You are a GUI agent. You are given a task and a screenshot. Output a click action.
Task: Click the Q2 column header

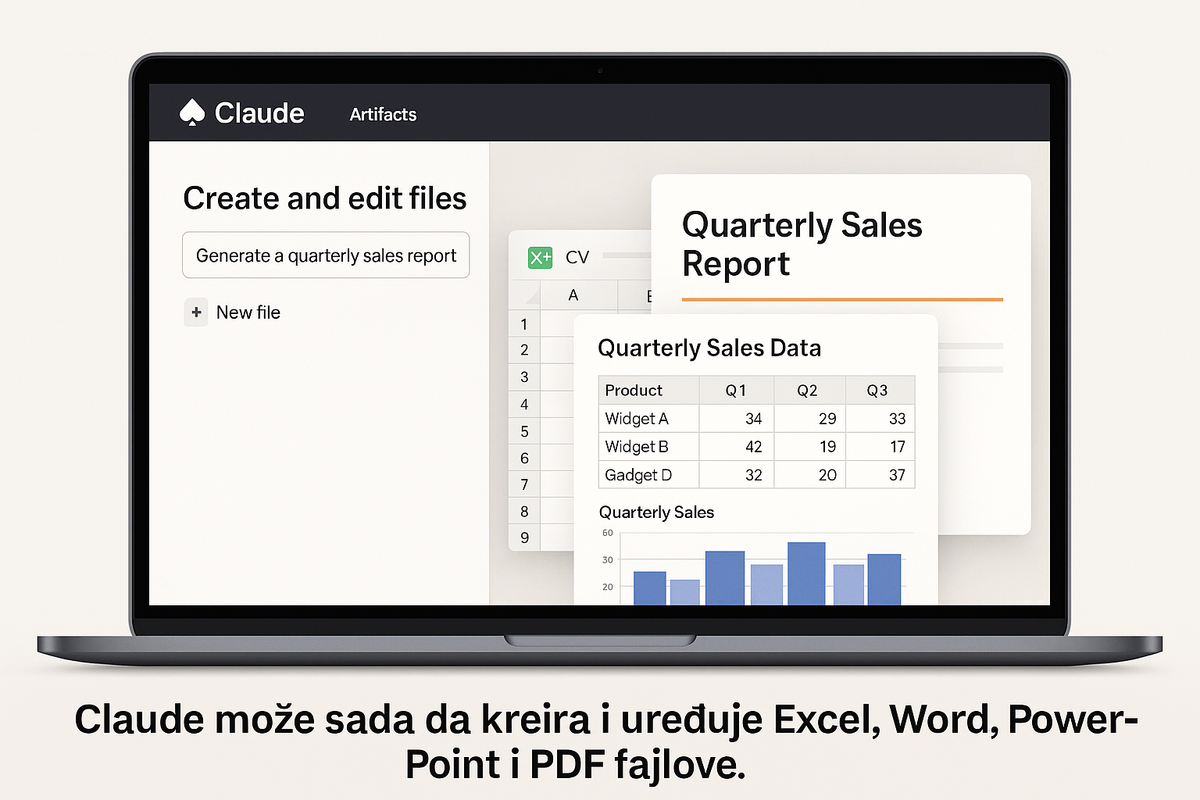(x=808, y=390)
